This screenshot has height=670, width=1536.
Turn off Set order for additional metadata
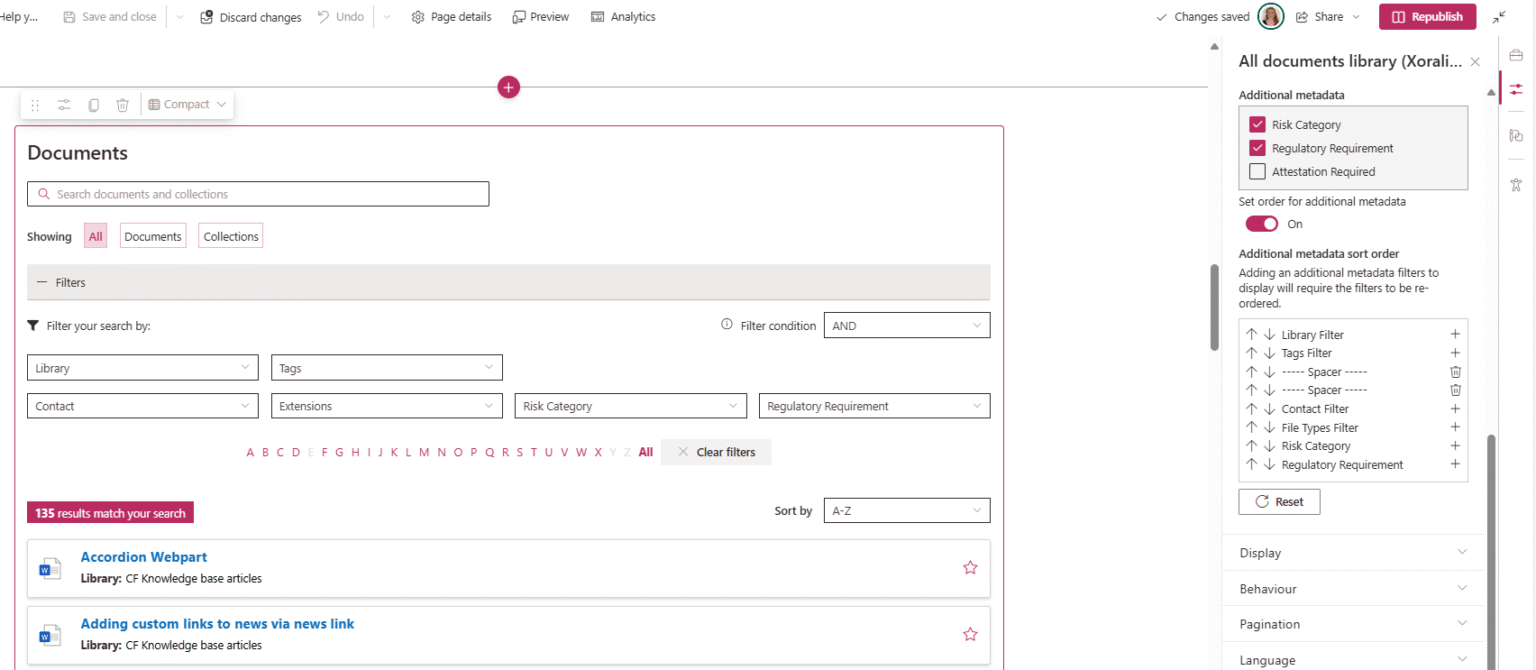pos(1261,224)
